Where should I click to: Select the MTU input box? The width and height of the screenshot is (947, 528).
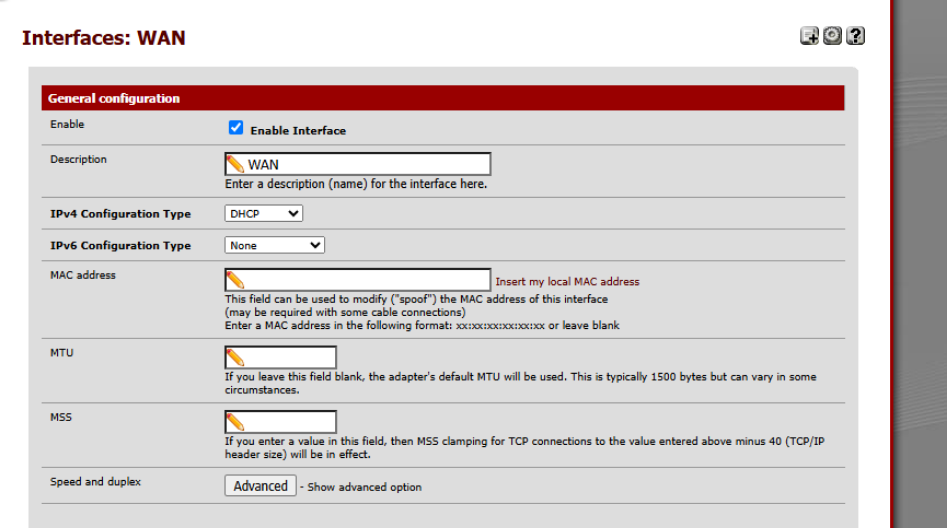(289, 358)
